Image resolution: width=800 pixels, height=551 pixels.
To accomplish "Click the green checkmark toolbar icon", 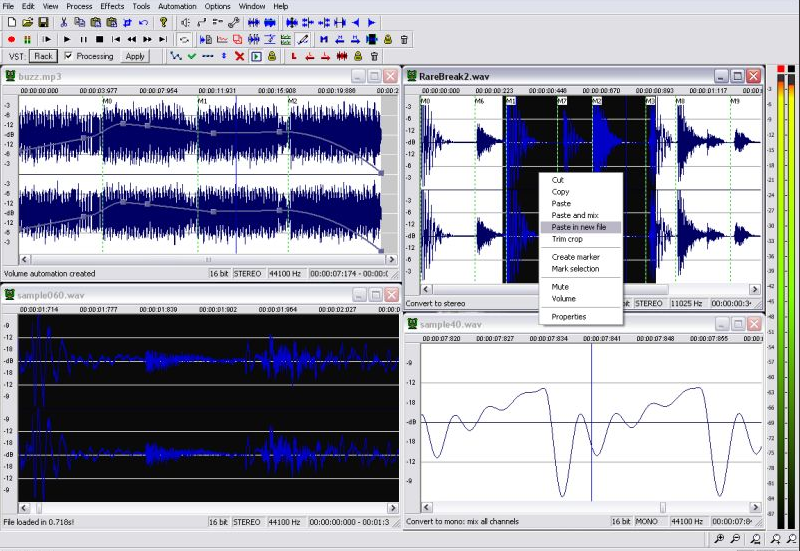I will (x=192, y=56).
